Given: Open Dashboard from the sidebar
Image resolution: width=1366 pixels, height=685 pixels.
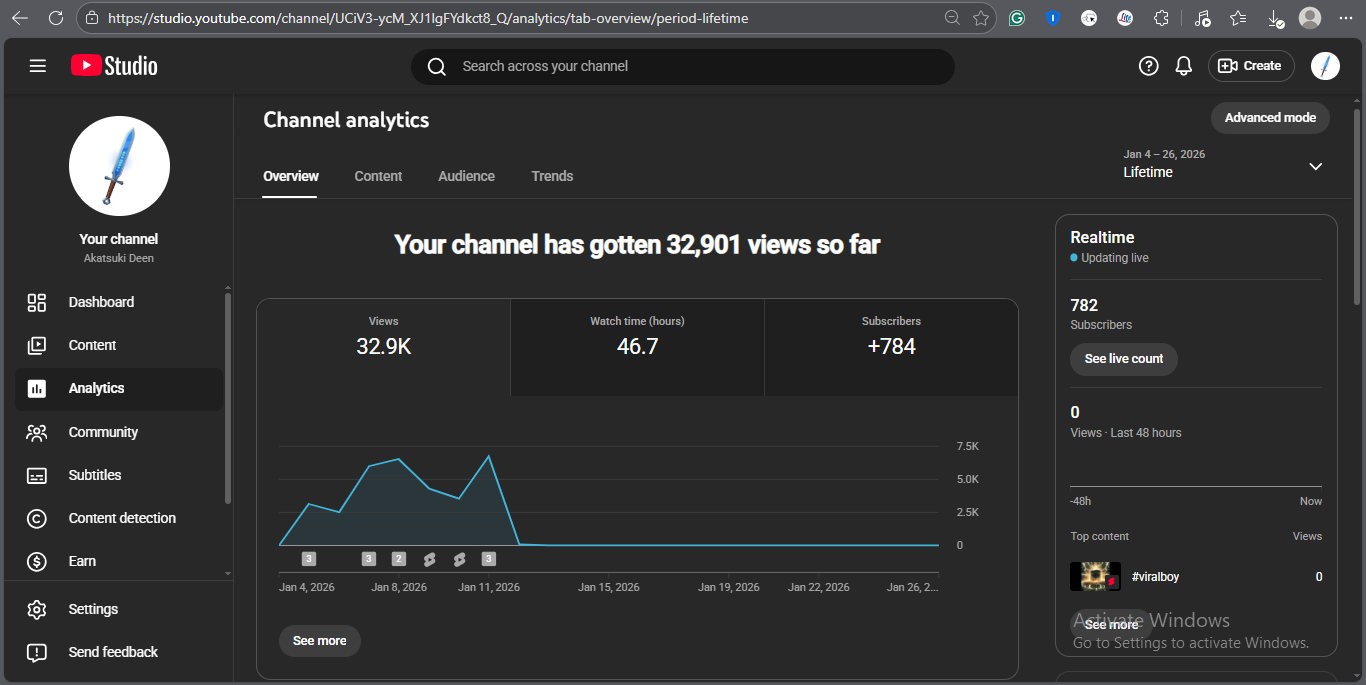Looking at the screenshot, I should coord(101,302).
